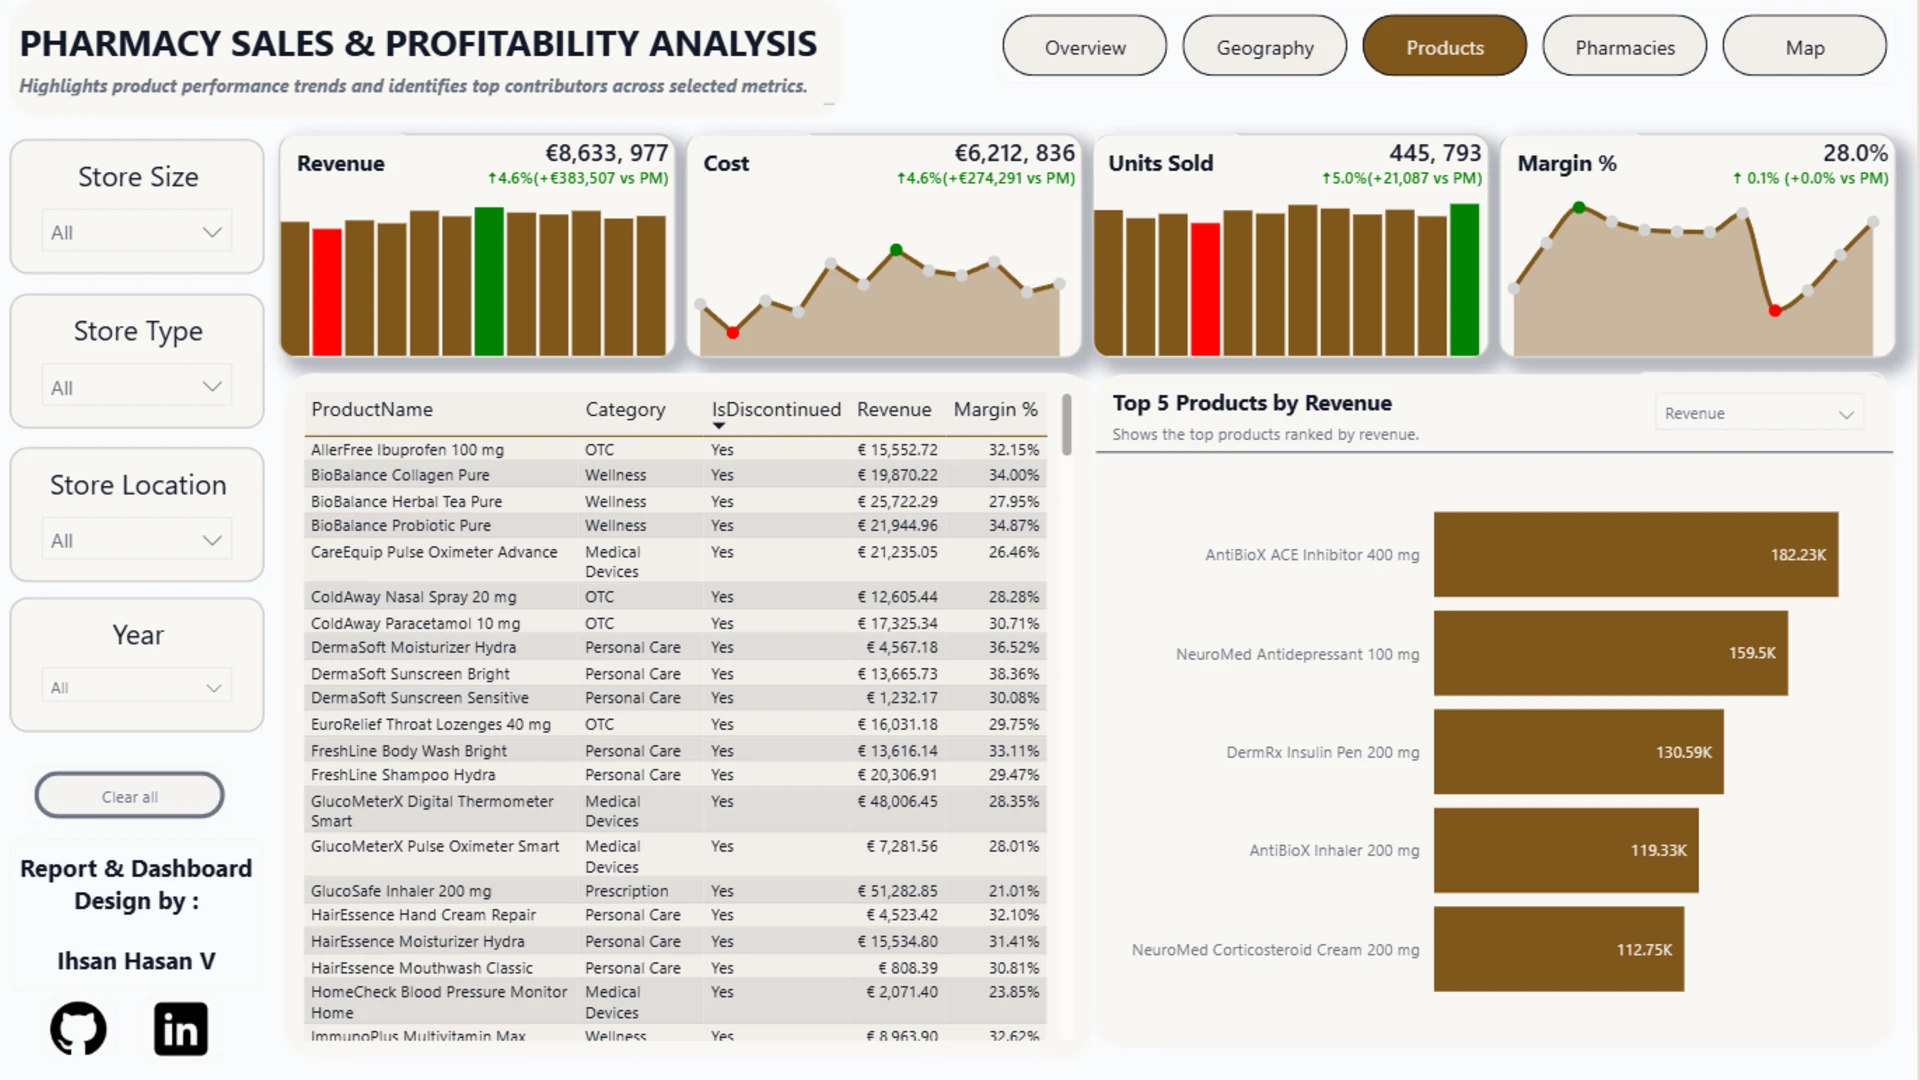The width and height of the screenshot is (1920, 1080).
Task: Sort table by Margin % column header
Action: pyautogui.click(x=995, y=409)
